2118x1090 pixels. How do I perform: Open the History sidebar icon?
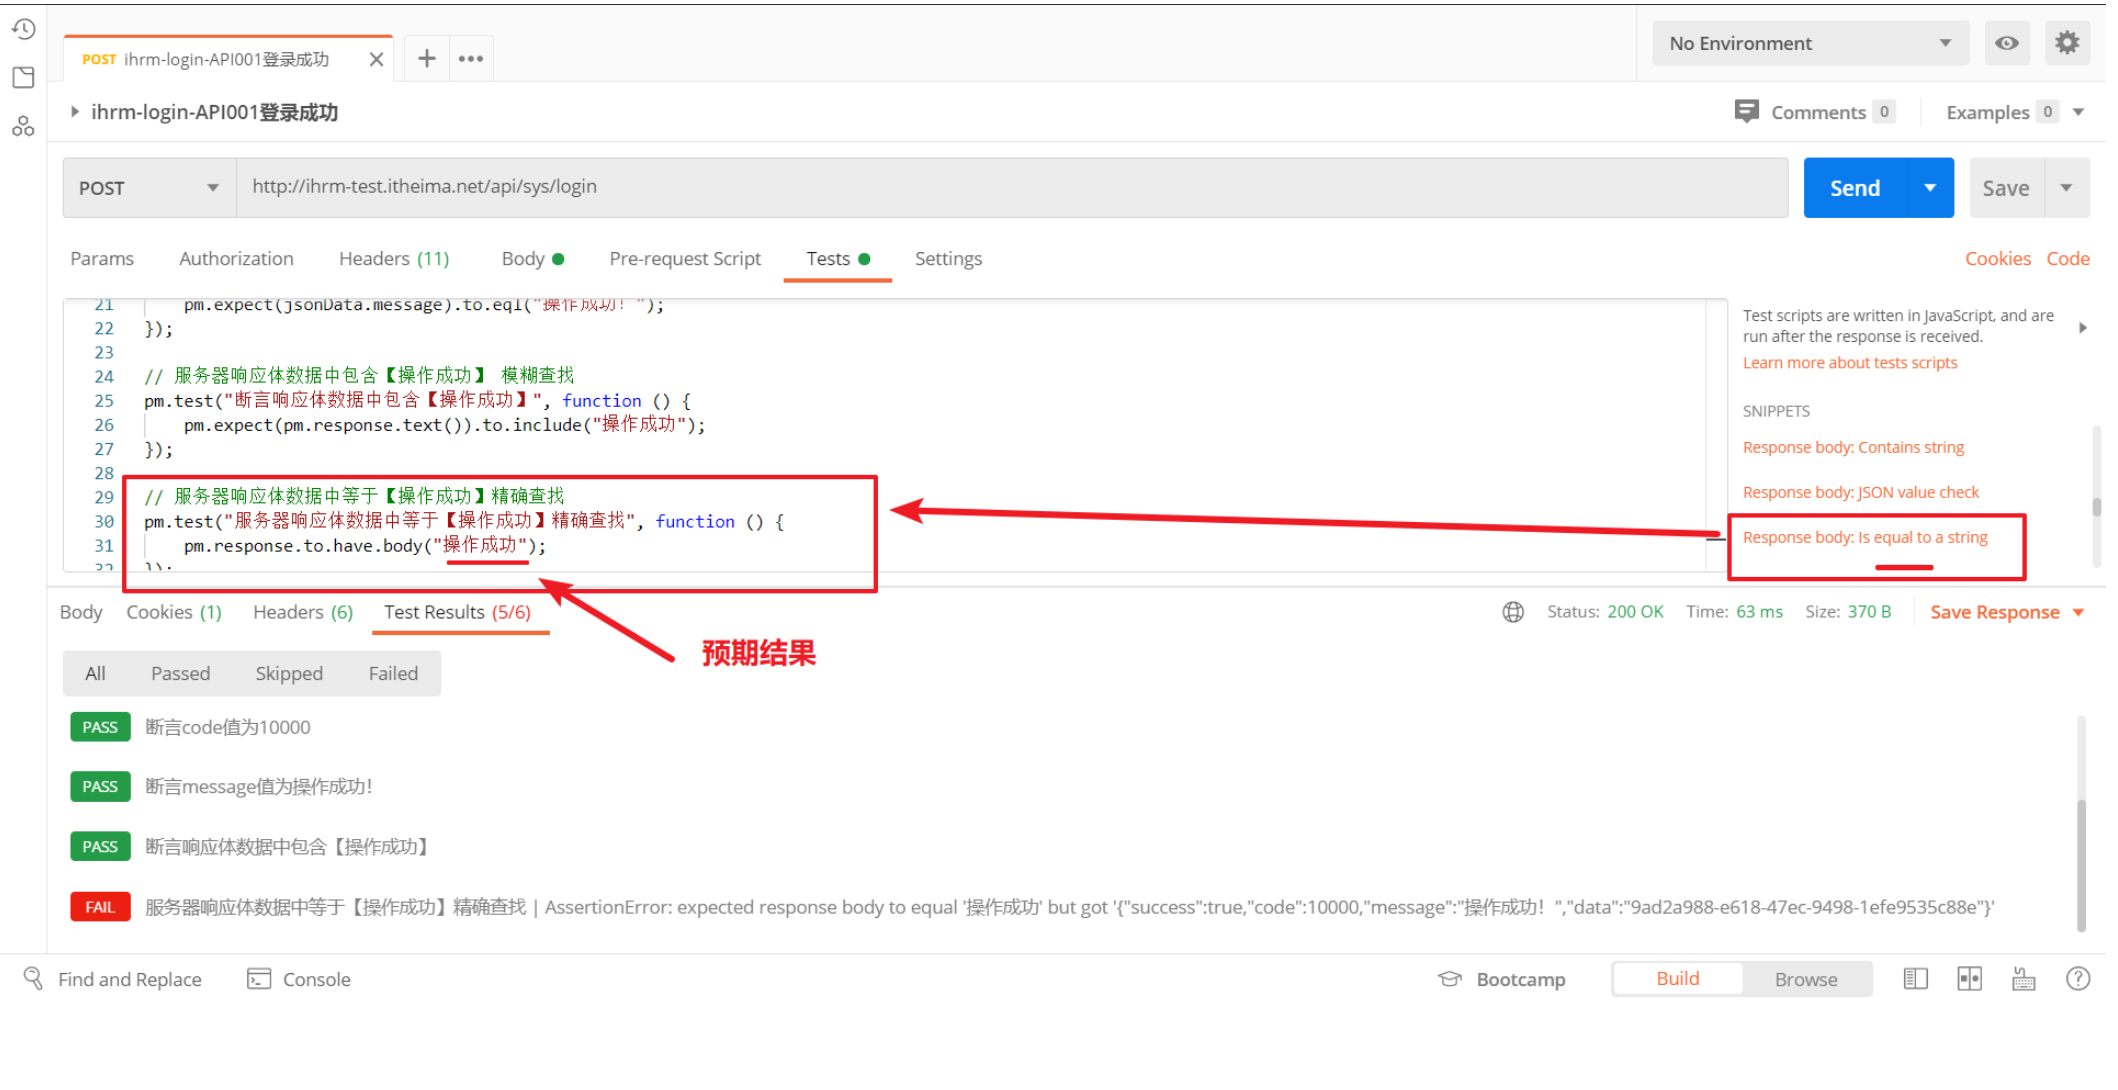pyautogui.click(x=23, y=29)
